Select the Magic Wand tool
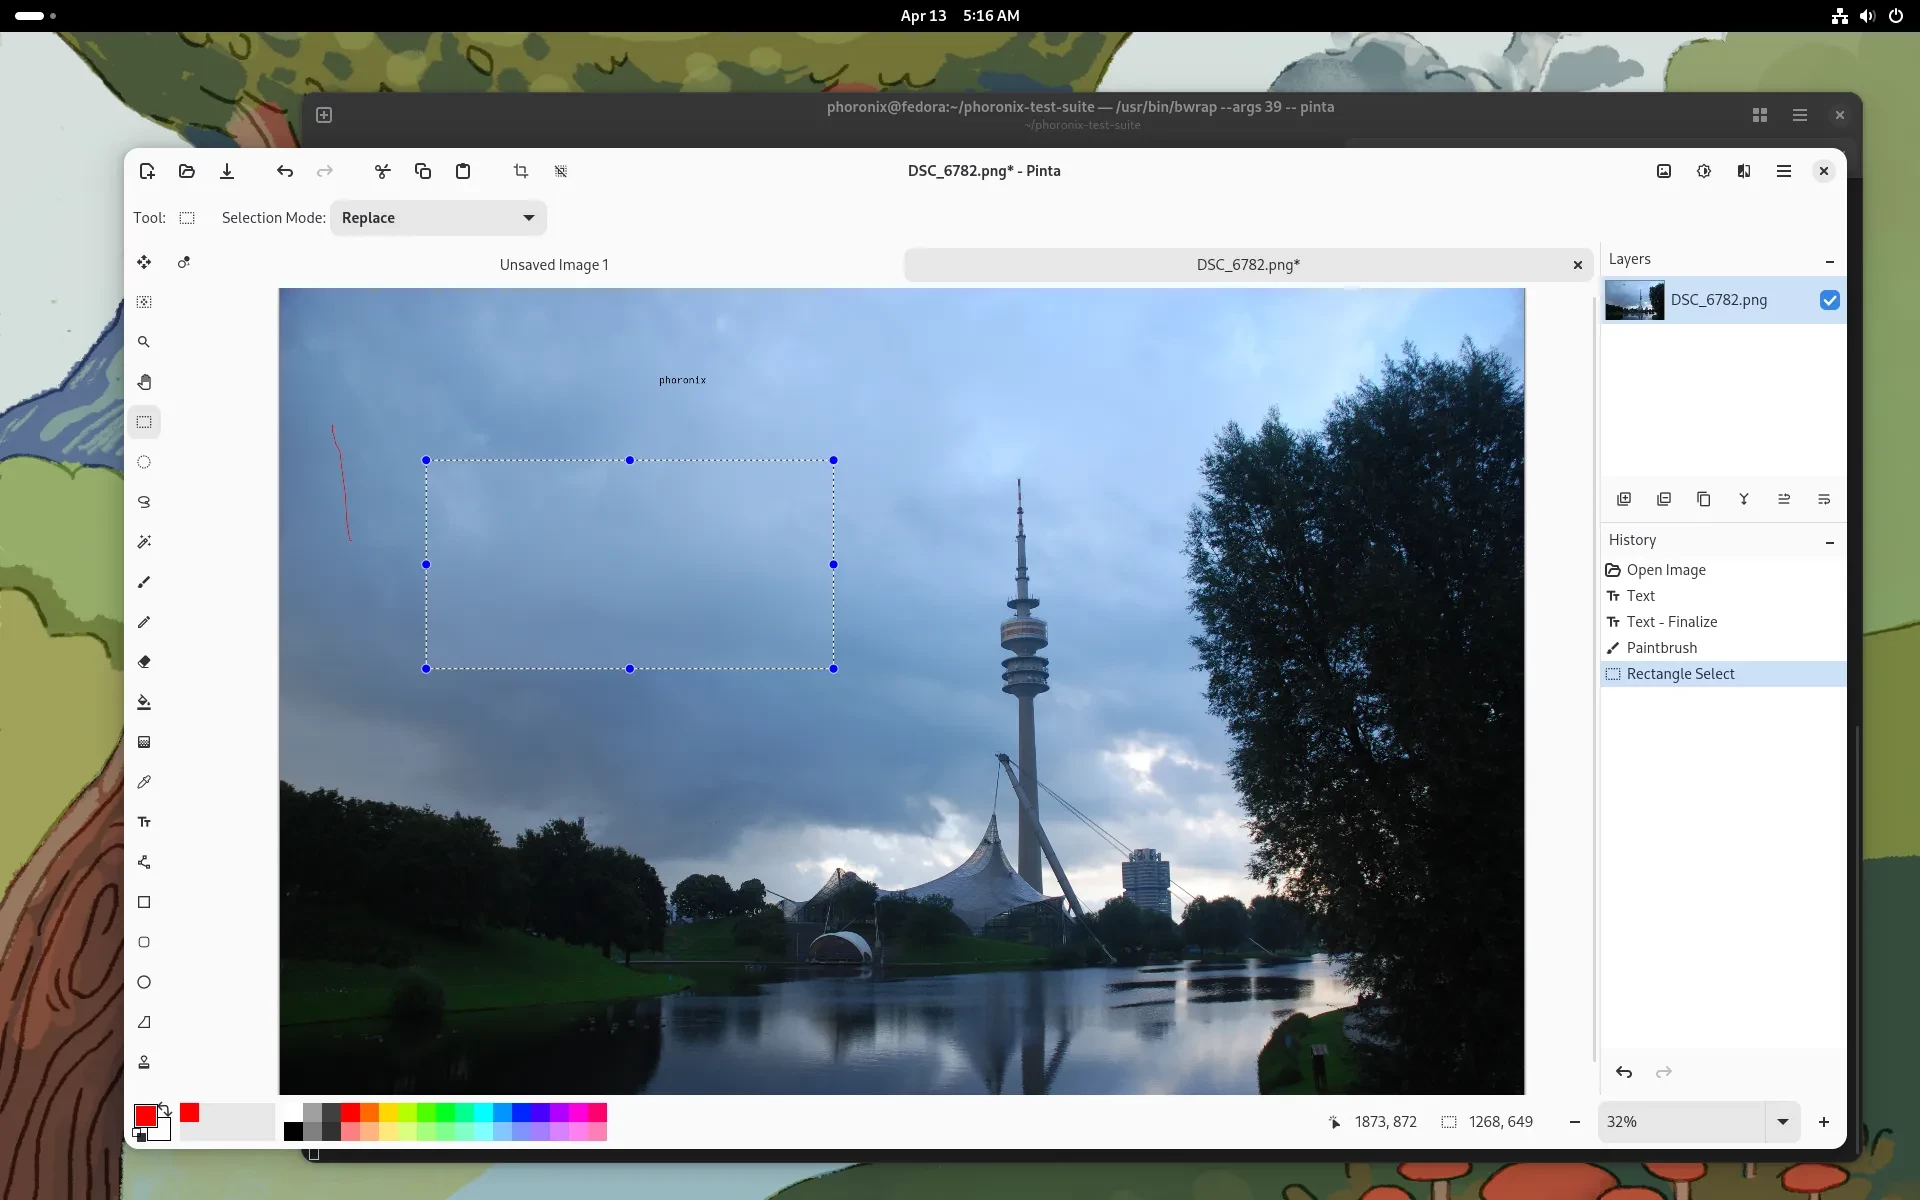 click(x=144, y=542)
